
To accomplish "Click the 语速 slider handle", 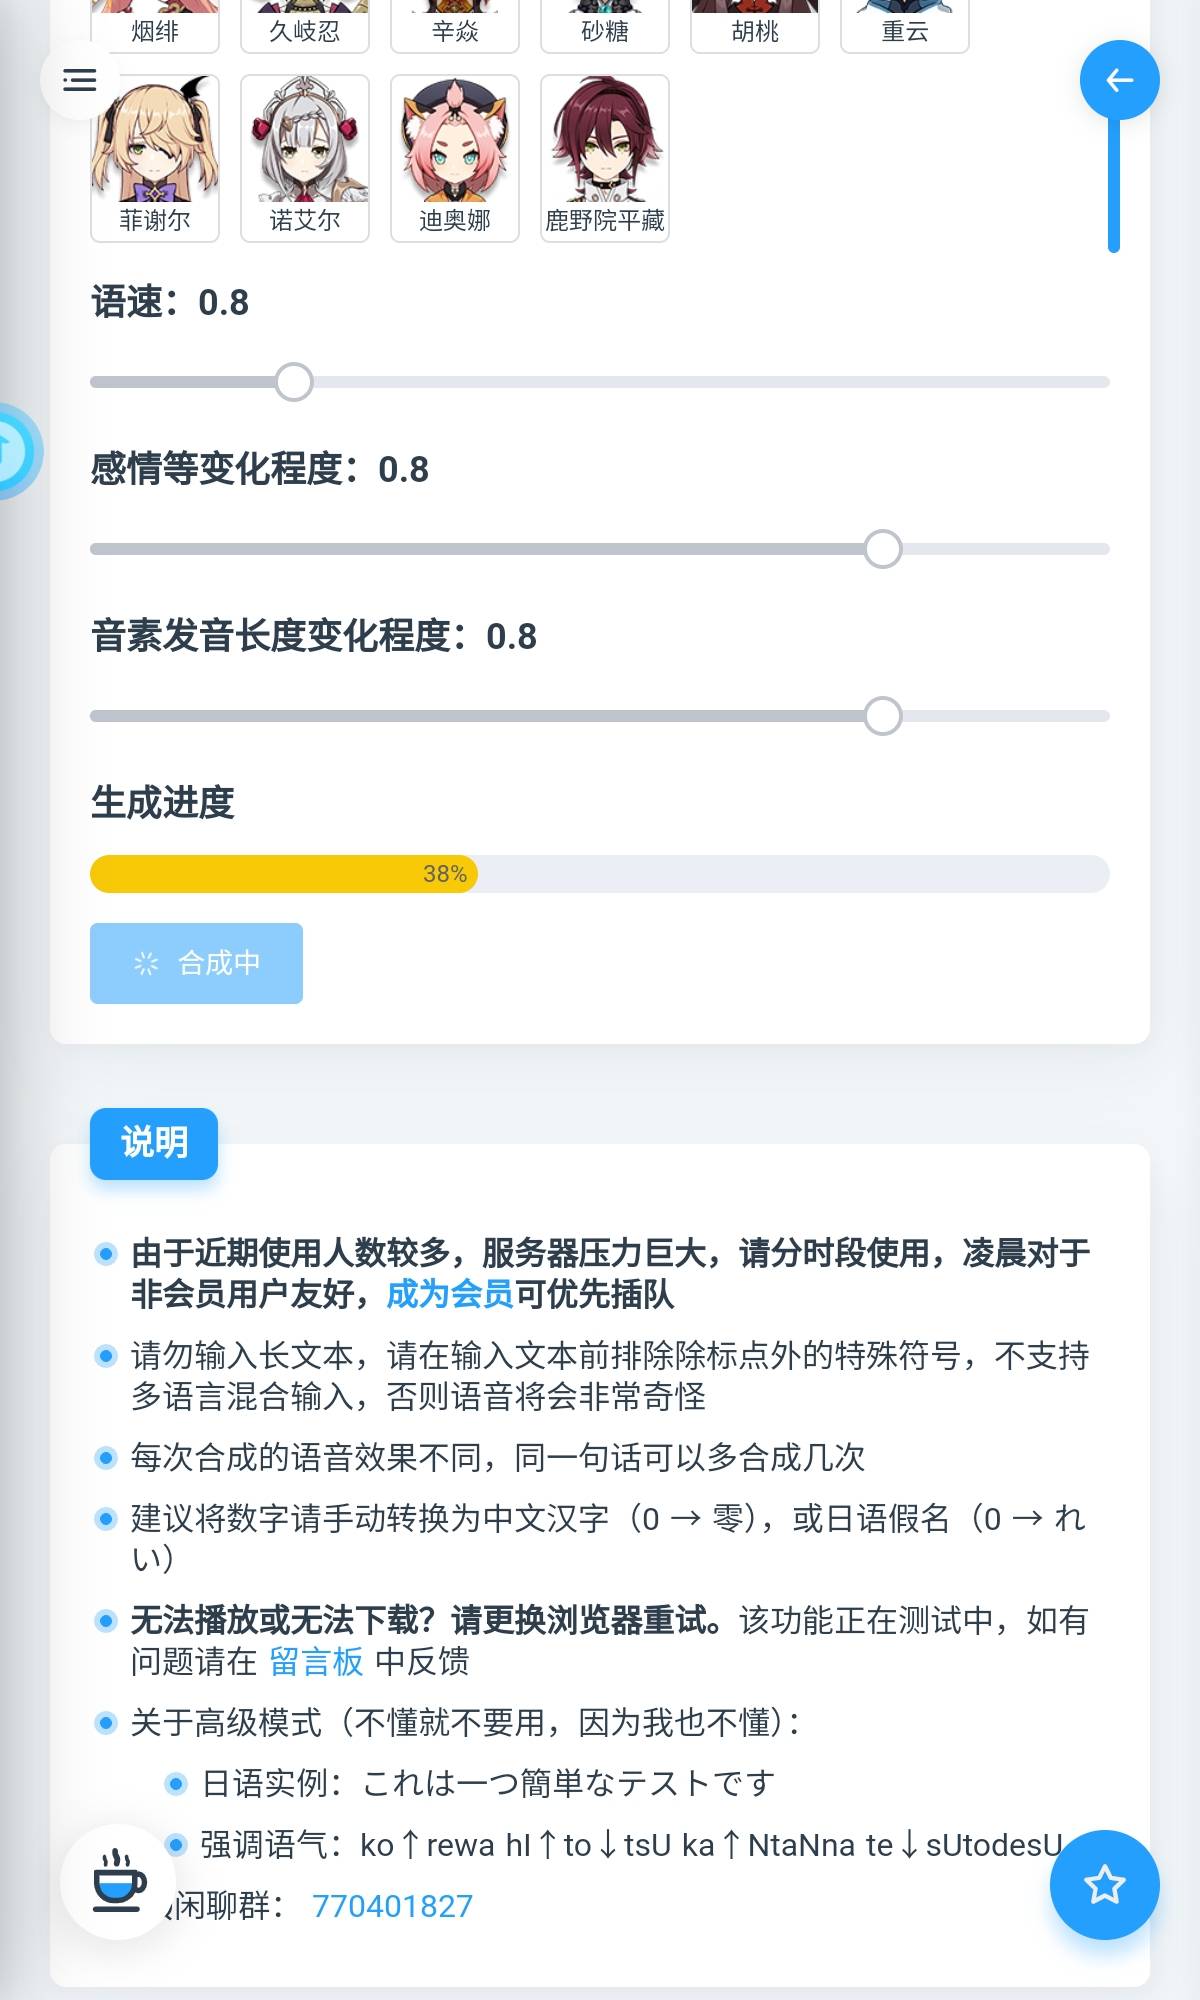I will (x=294, y=382).
